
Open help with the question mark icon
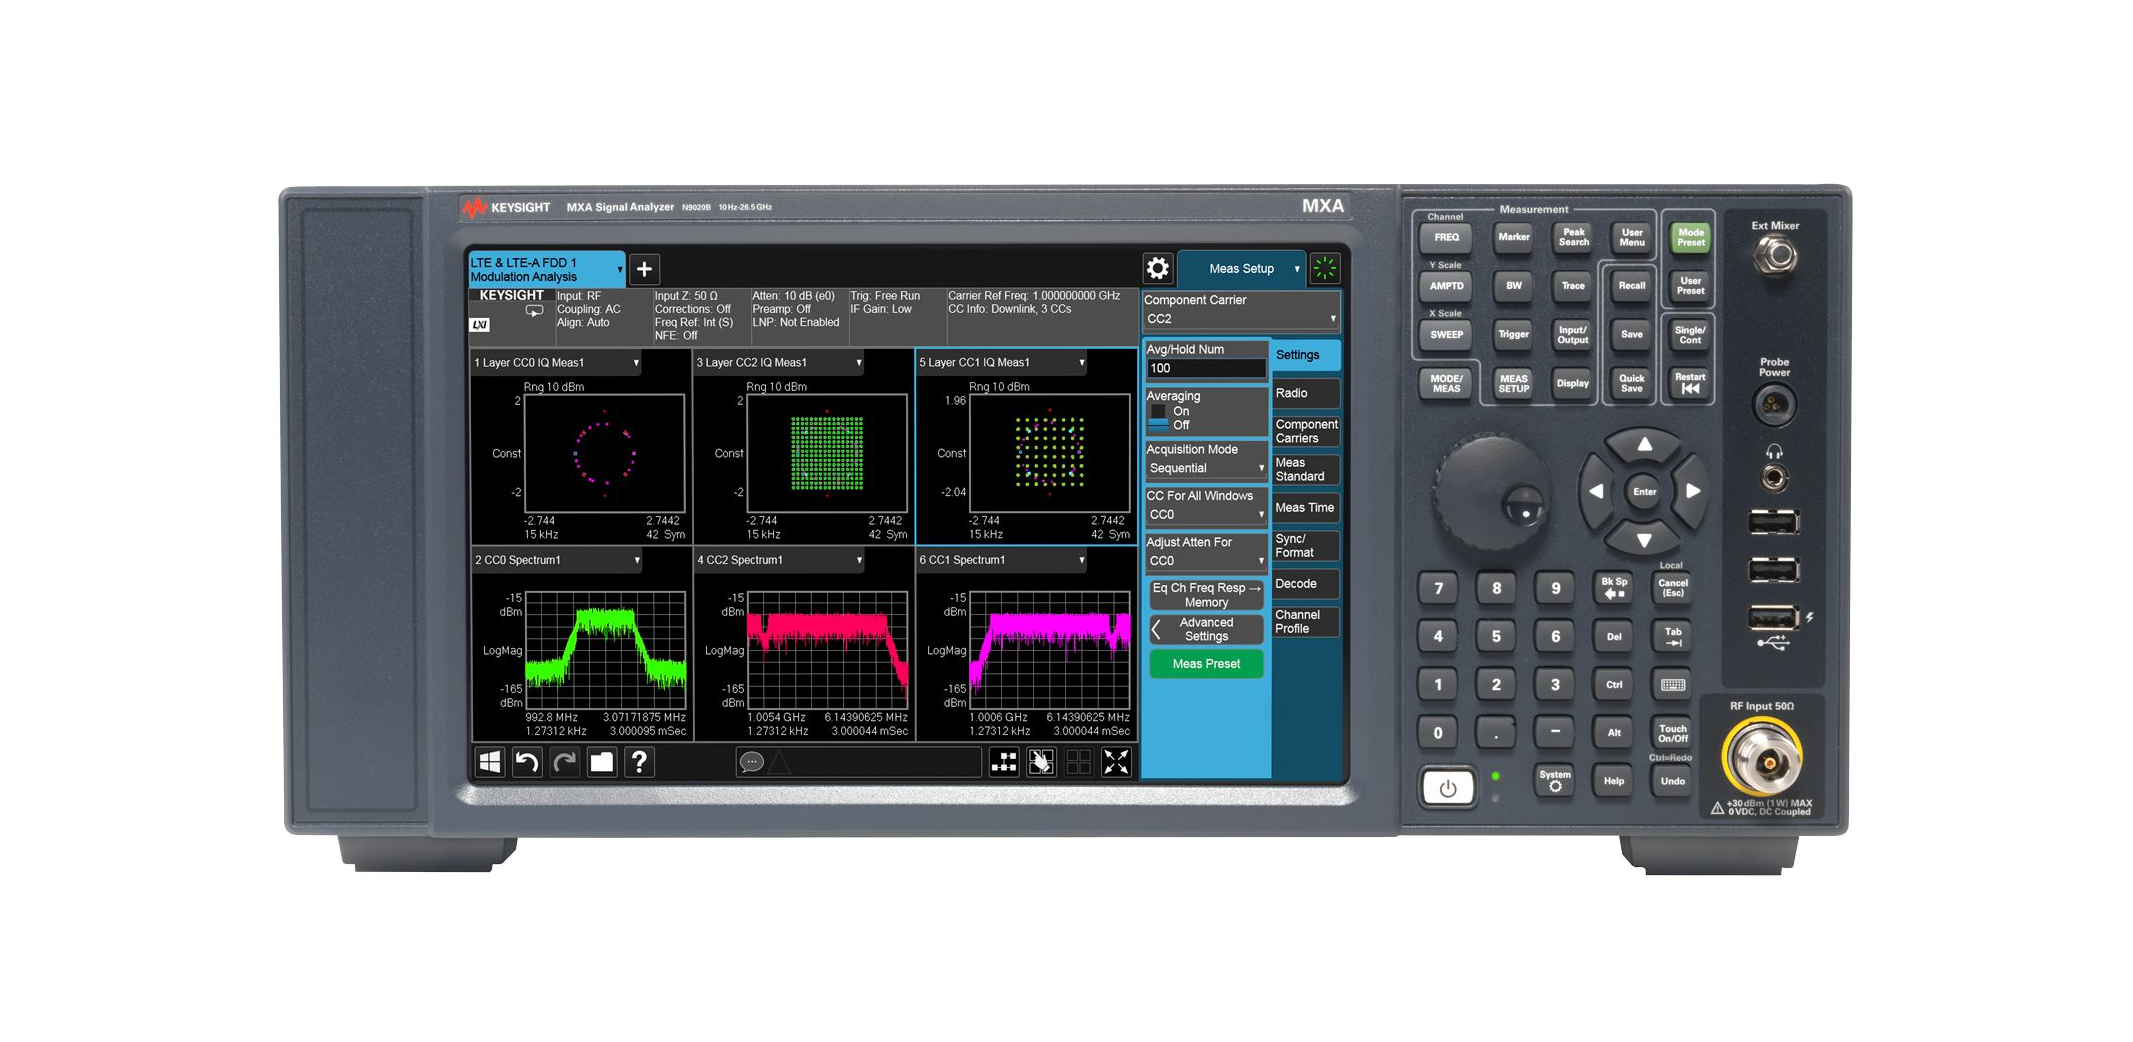(639, 762)
